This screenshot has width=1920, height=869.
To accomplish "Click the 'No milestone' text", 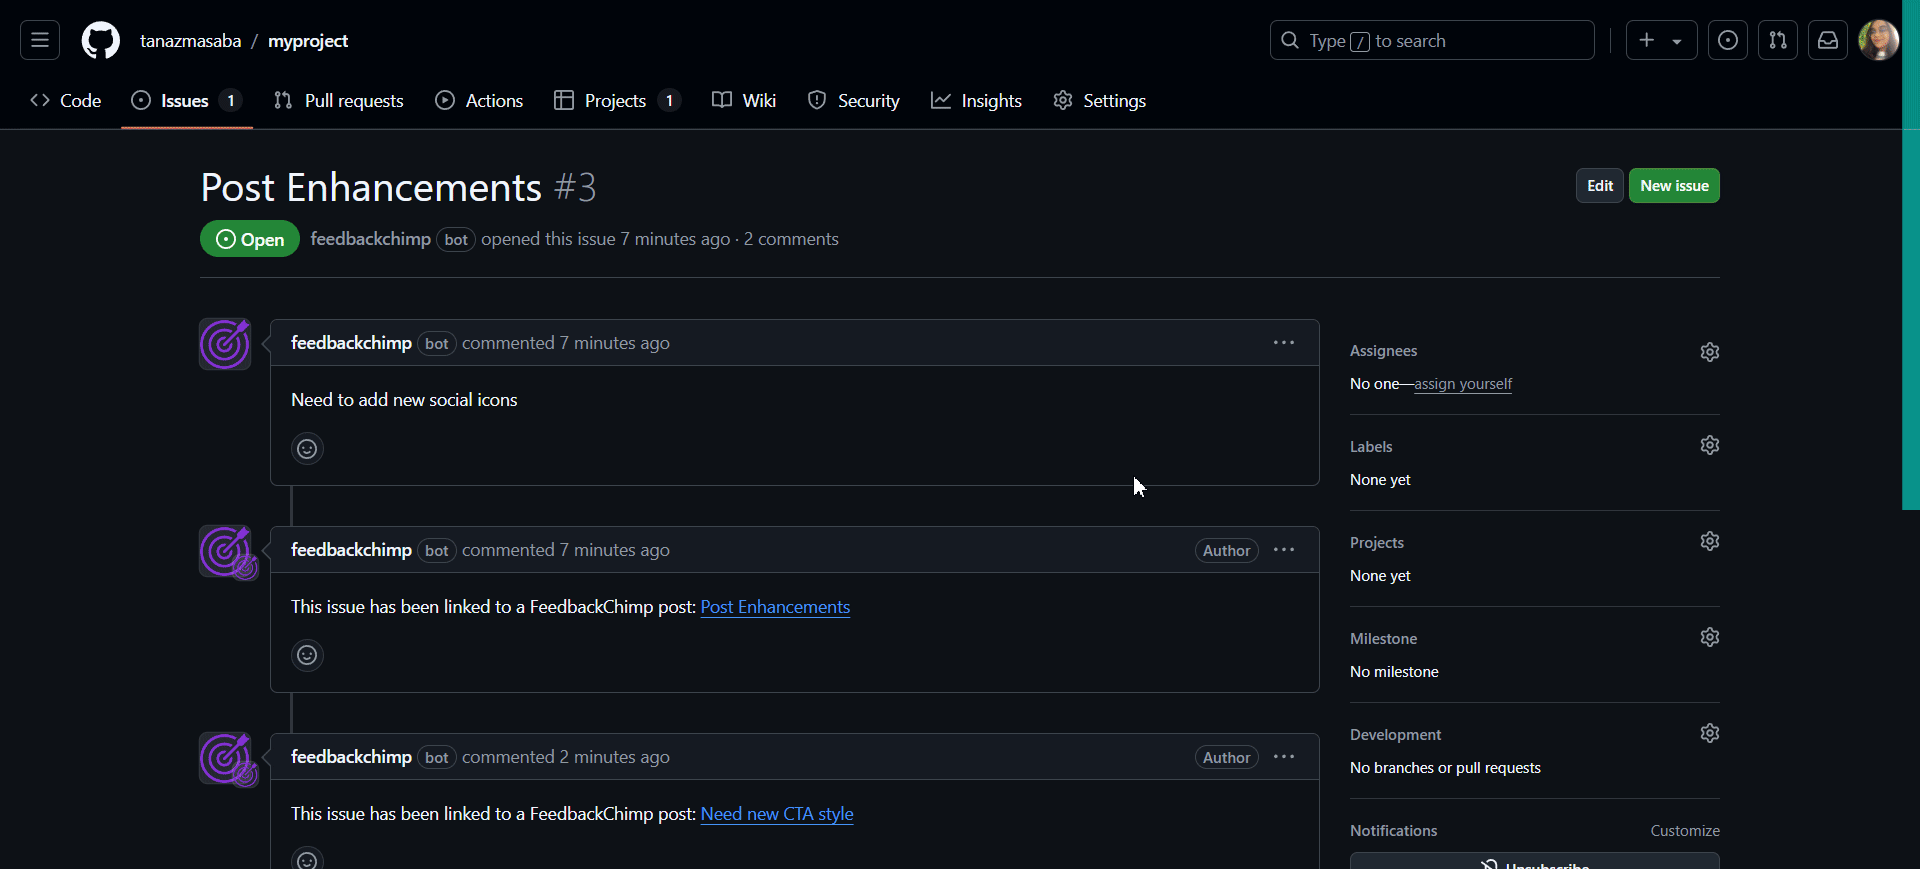I will tap(1394, 672).
